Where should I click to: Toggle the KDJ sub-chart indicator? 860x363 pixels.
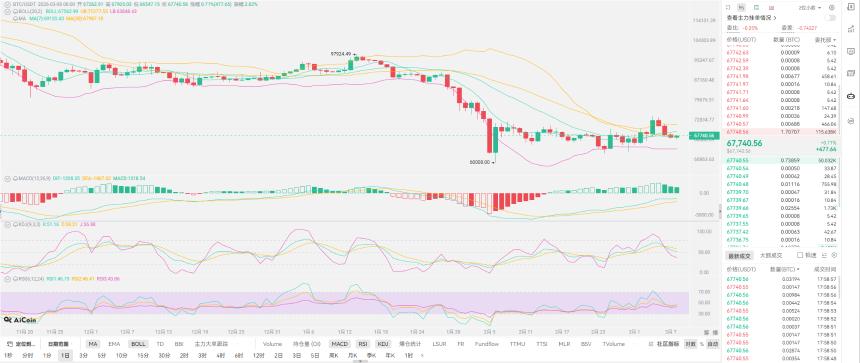[382, 344]
